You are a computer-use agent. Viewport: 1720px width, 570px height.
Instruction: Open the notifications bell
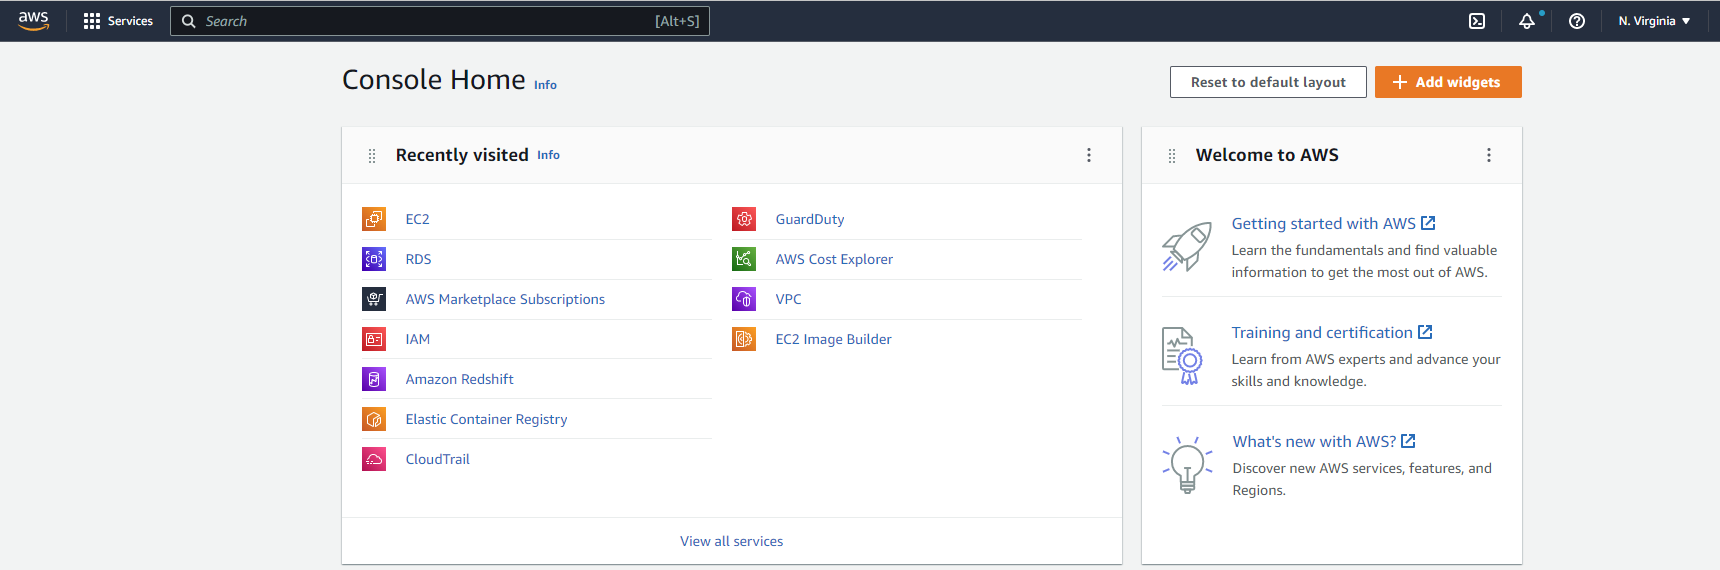click(1527, 21)
